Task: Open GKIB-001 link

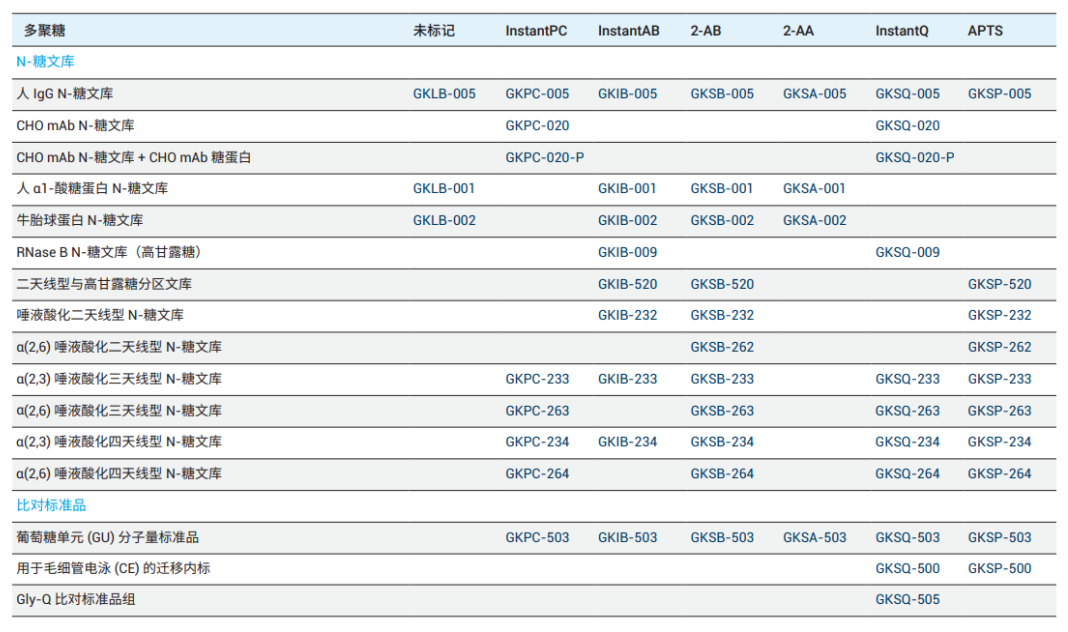Action: click(x=627, y=189)
